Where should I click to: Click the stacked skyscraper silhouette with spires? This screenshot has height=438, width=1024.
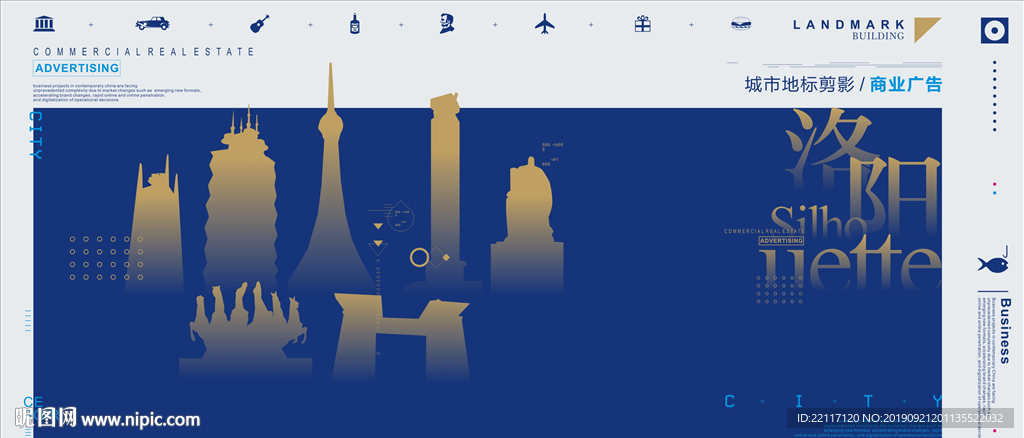click(x=240, y=199)
